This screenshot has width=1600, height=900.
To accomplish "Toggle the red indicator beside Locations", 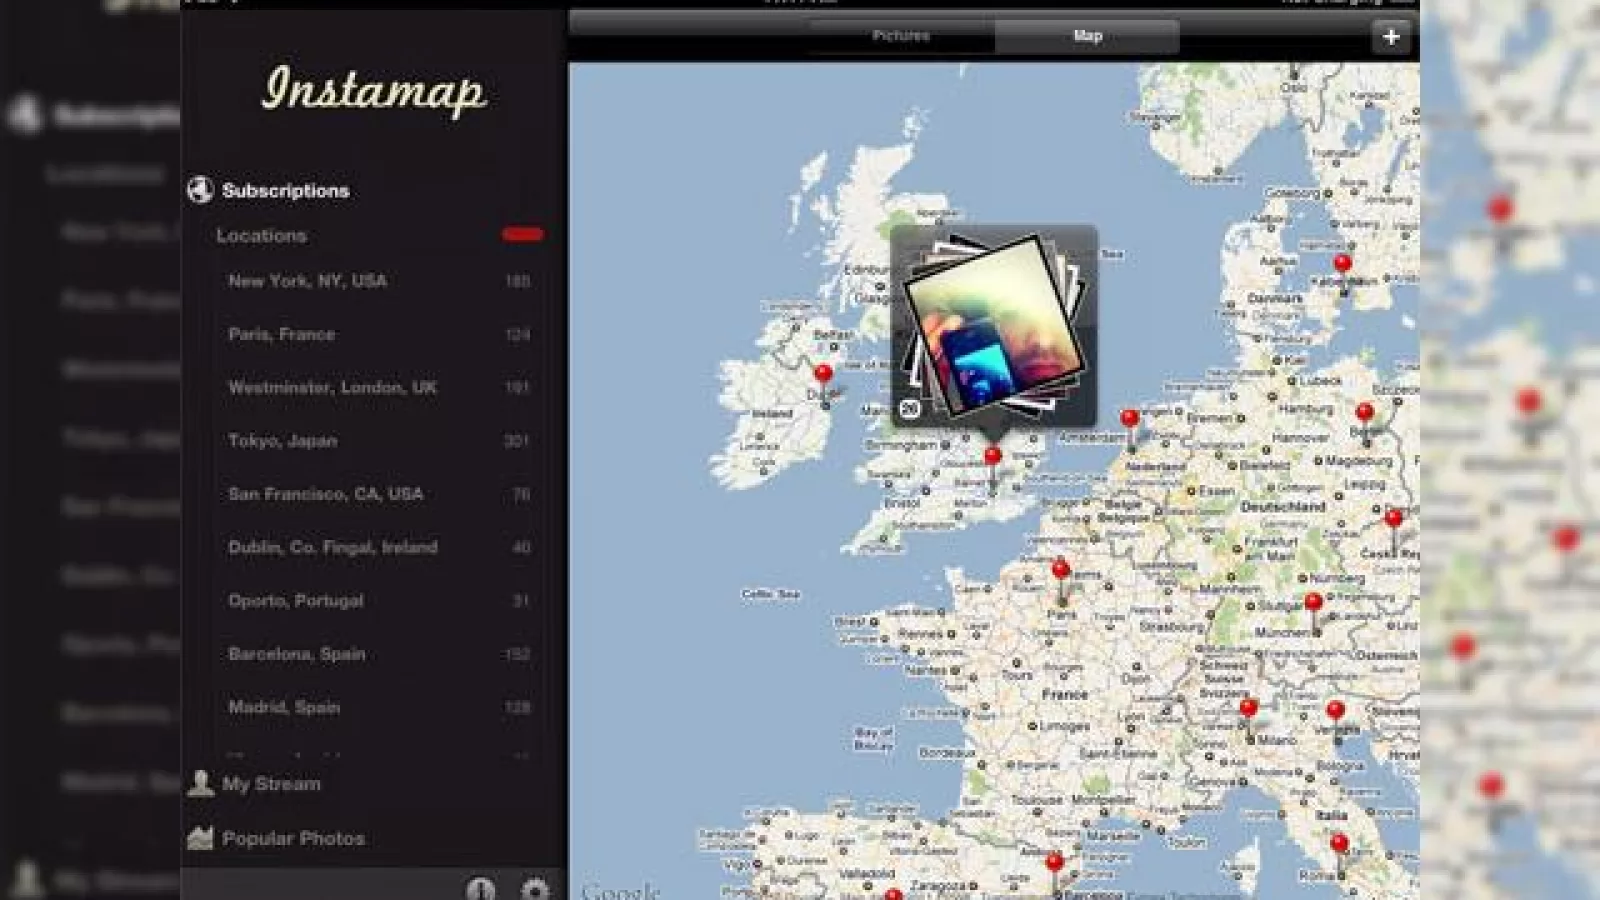I will click(x=524, y=232).
